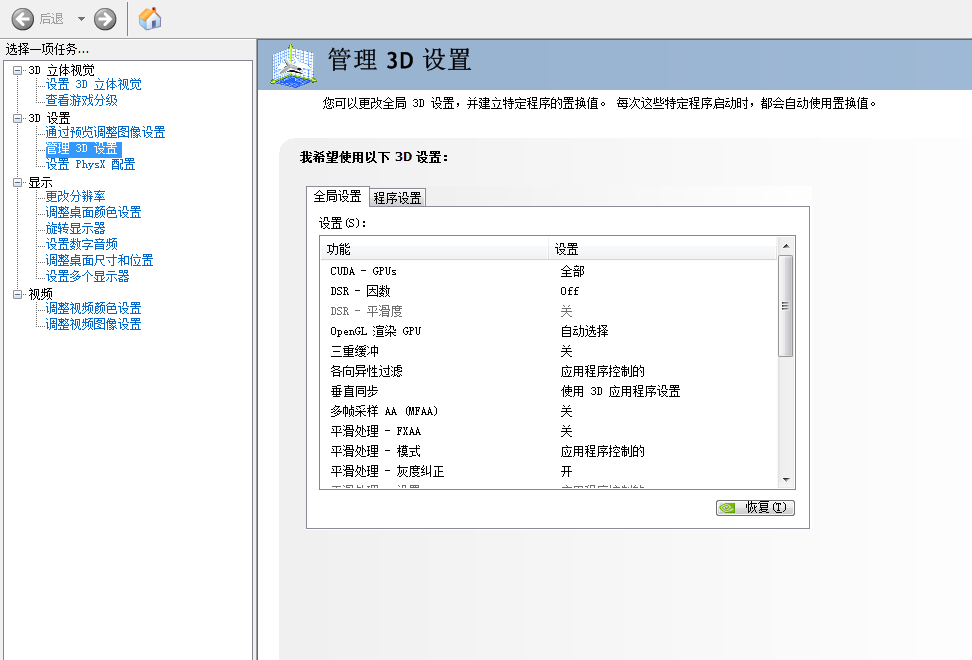Screen dimensions: 972x660
Task: Click the 全部 value for CUDA
Action: coord(572,271)
